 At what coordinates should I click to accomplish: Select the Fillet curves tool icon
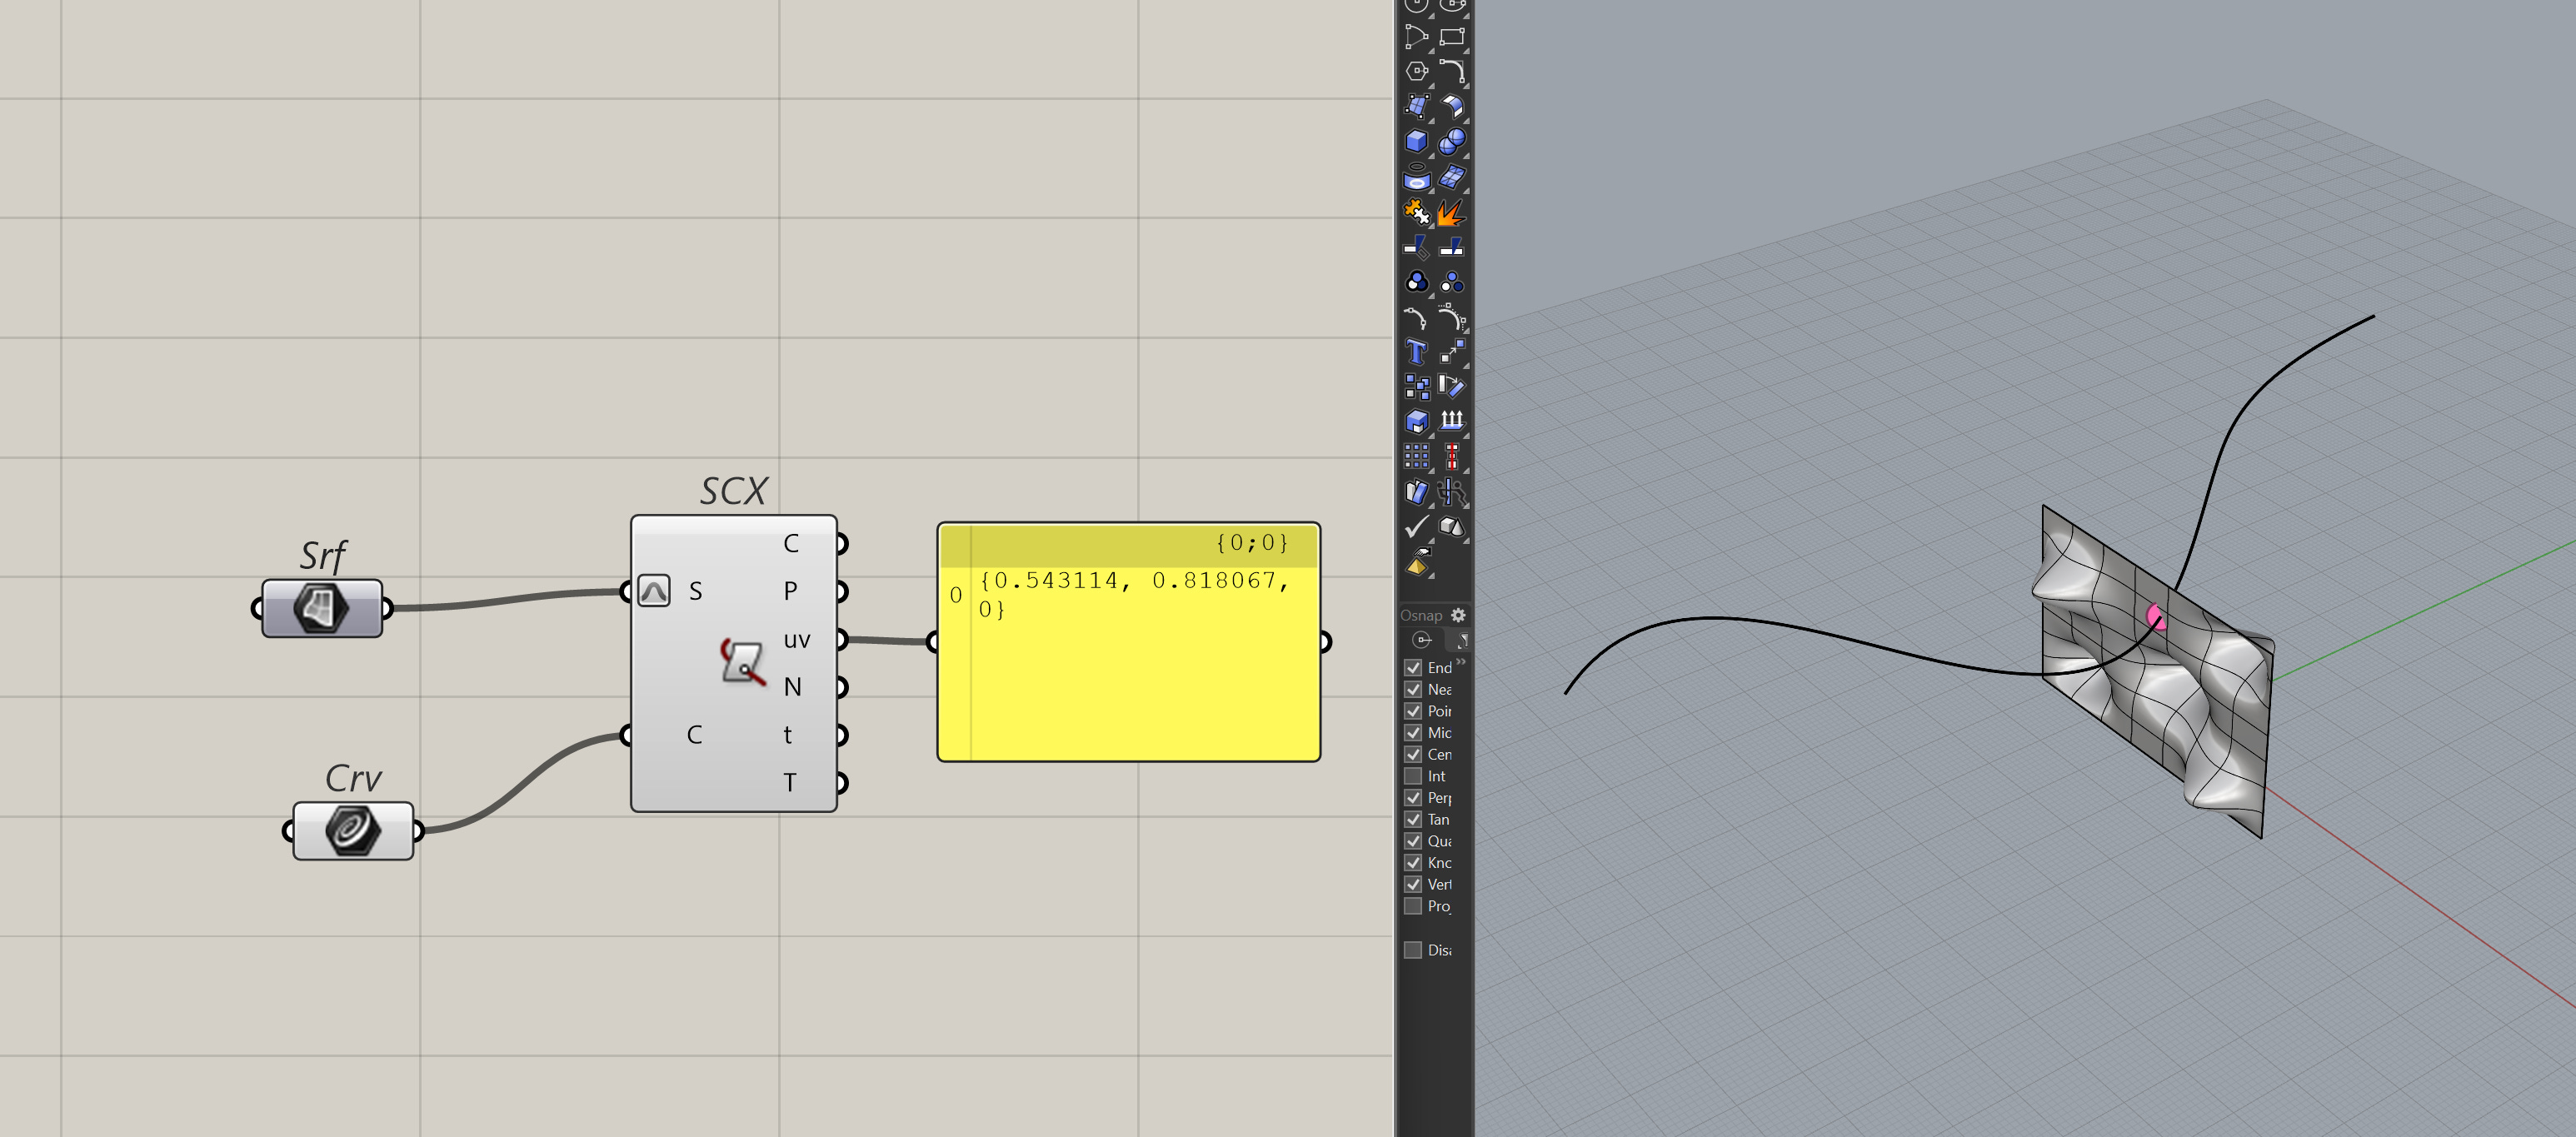click(x=1451, y=71)
